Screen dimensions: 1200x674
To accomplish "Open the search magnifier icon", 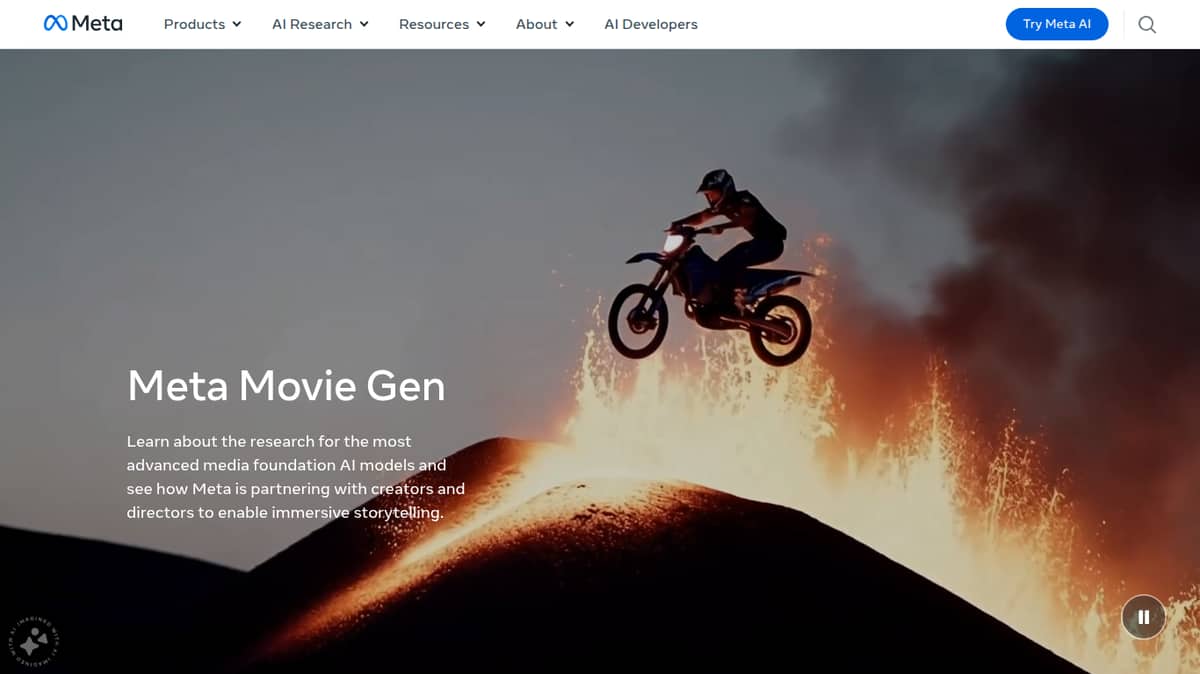I will click(1147, 25).
